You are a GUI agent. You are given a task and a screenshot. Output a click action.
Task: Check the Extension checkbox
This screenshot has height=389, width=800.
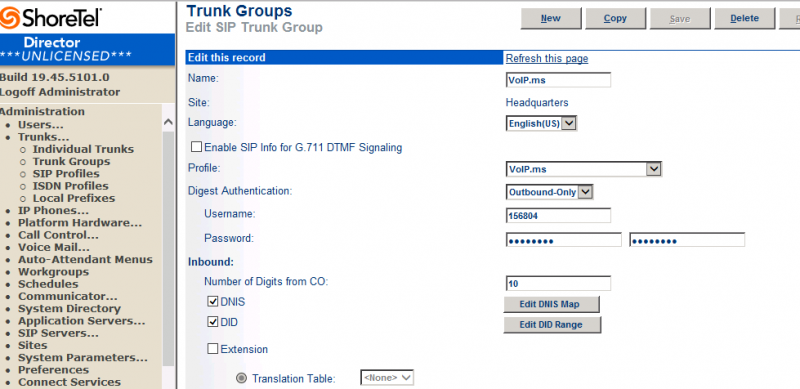[x=213, y=349]
